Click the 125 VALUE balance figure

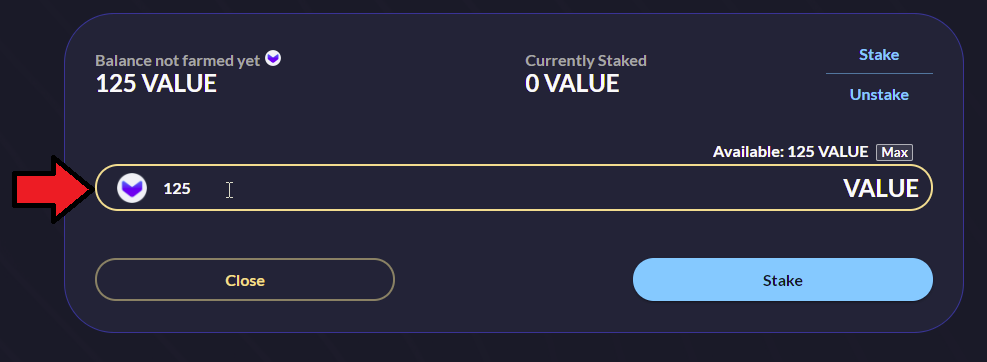pos(156,84)
